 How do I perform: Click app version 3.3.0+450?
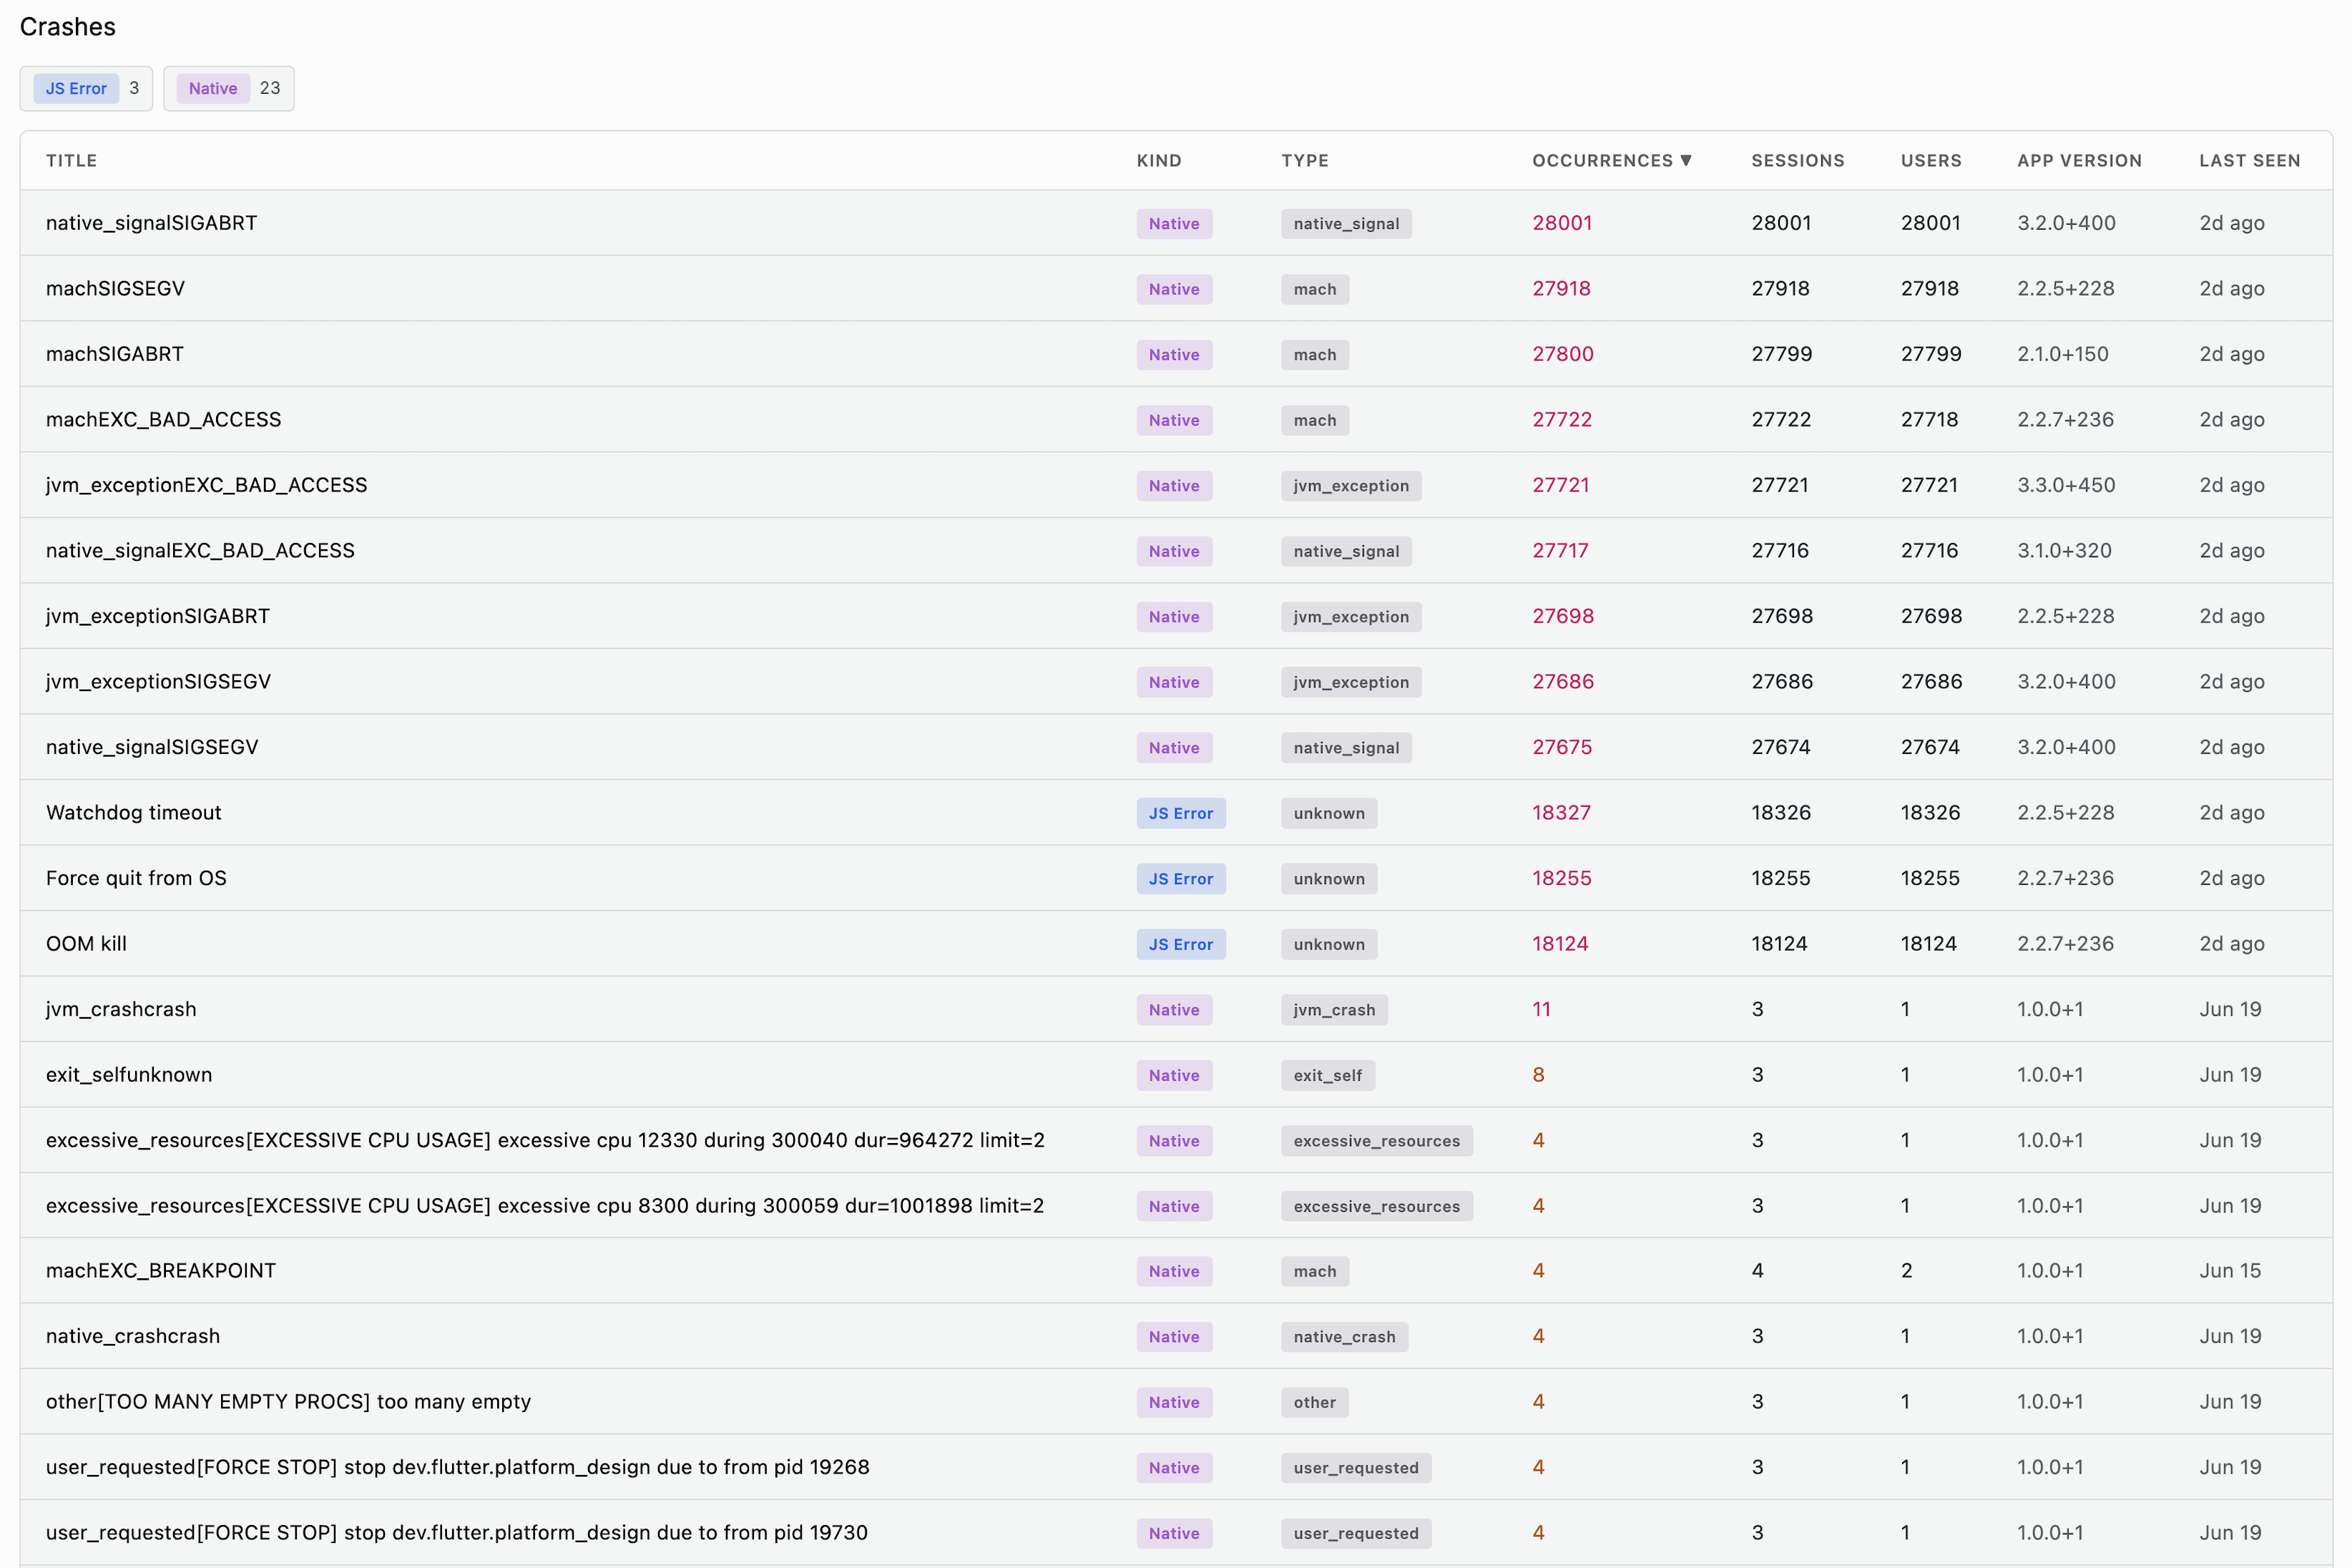[x=2066, y=485]
